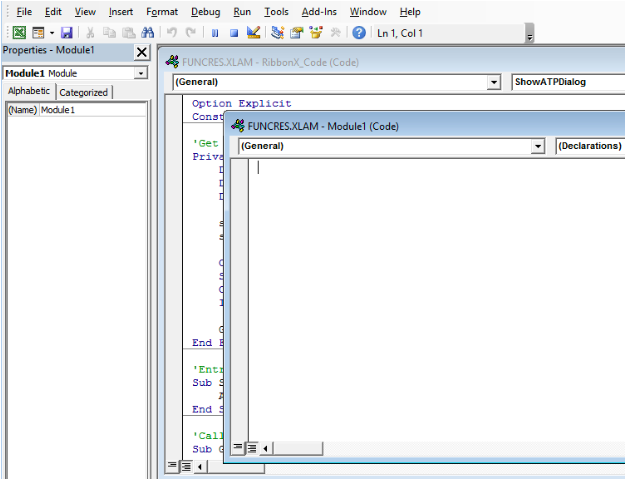This screenshot has height=480, width=630.
Task: Click Procedure View button in RibbonX_Code window
Action: pos(172,466)
